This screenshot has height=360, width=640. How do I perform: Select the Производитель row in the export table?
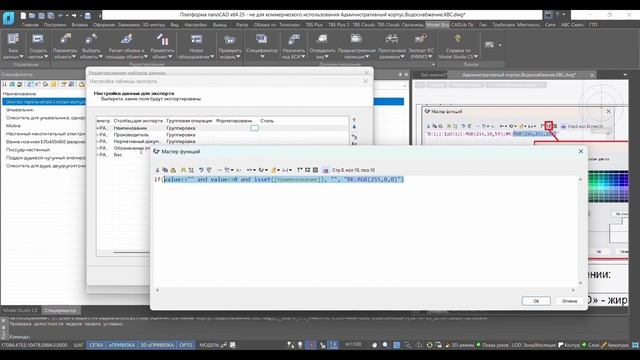click(222, 135)
